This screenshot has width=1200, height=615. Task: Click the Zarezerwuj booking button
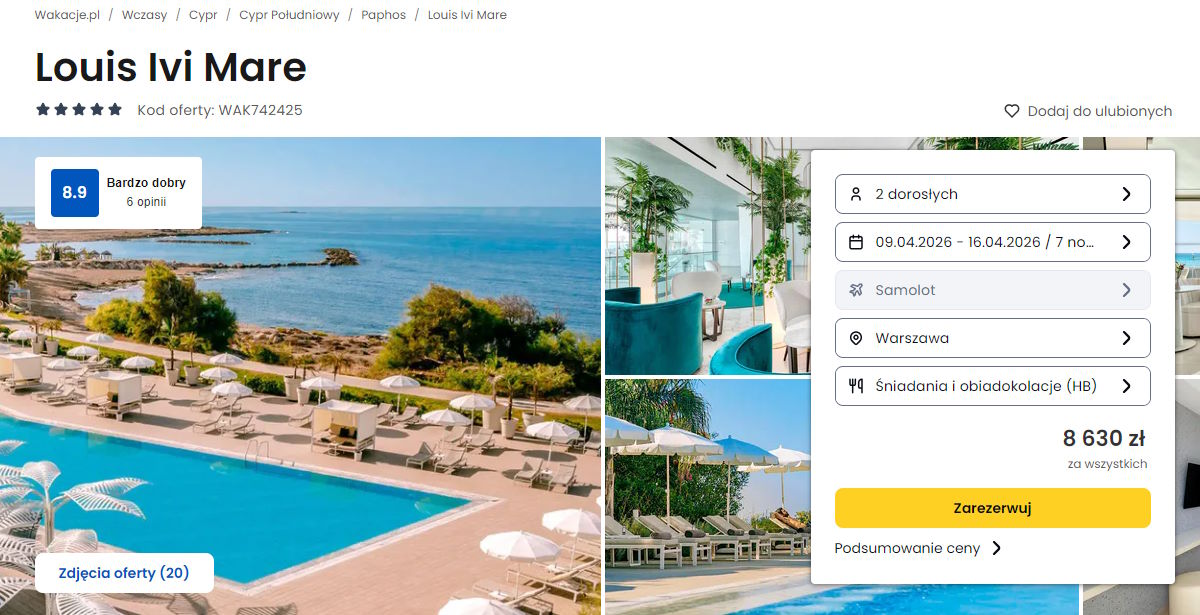point(993,508)
